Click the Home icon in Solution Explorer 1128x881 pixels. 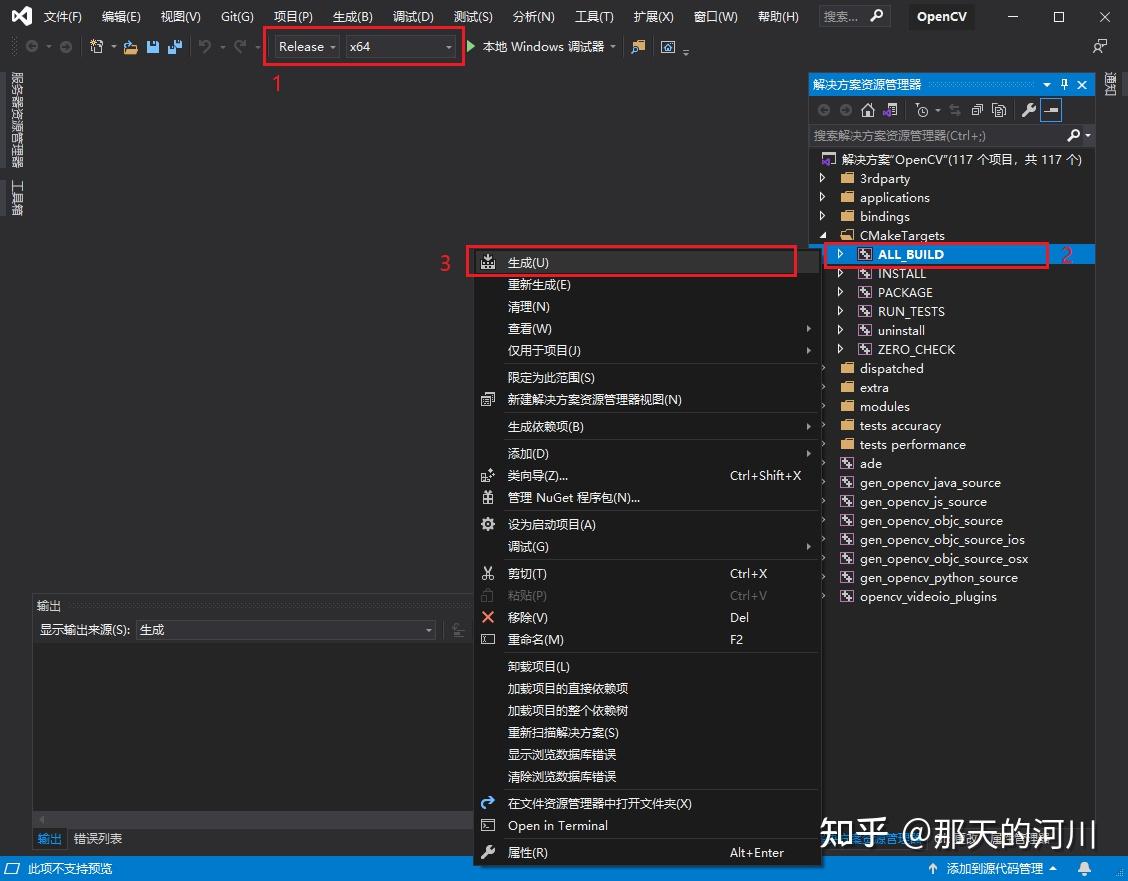(x=868, y=110)
